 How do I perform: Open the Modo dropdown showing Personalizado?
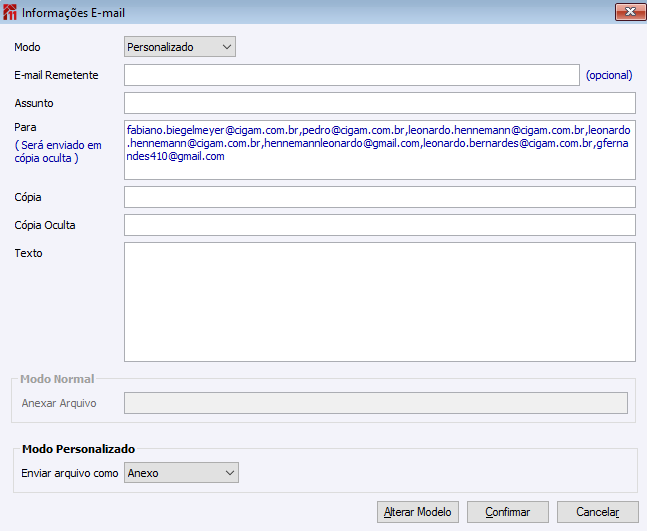click(179, 47)
